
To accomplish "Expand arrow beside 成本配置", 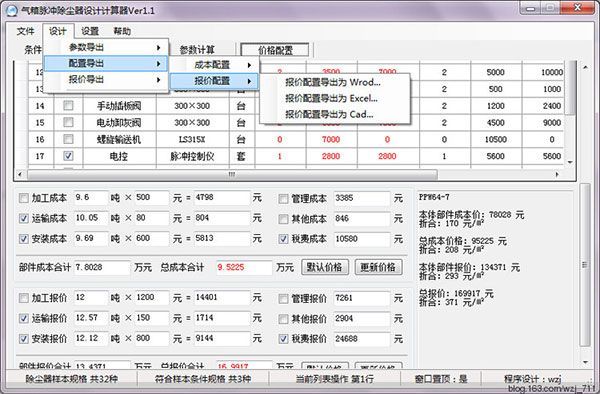I will coord(249,65).
